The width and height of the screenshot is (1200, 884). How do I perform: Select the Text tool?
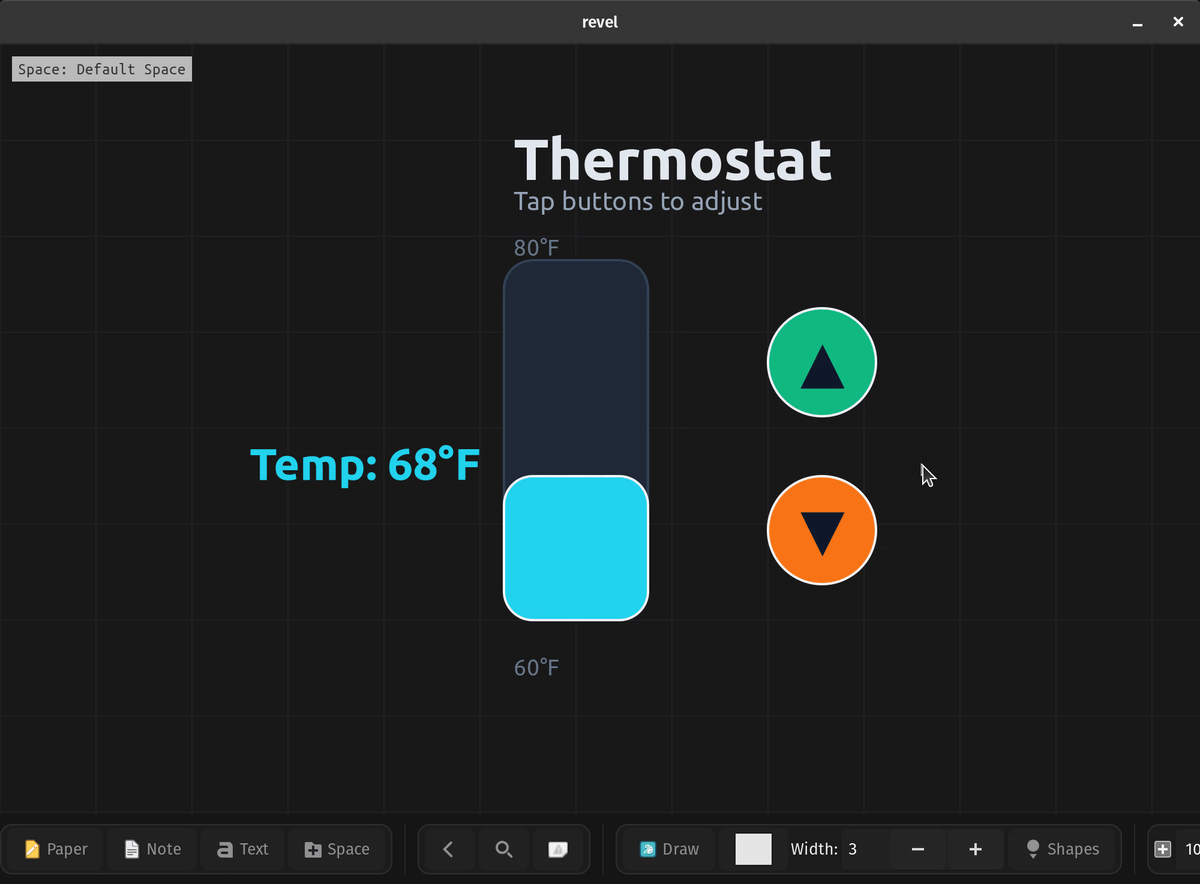tap(242, 849)
